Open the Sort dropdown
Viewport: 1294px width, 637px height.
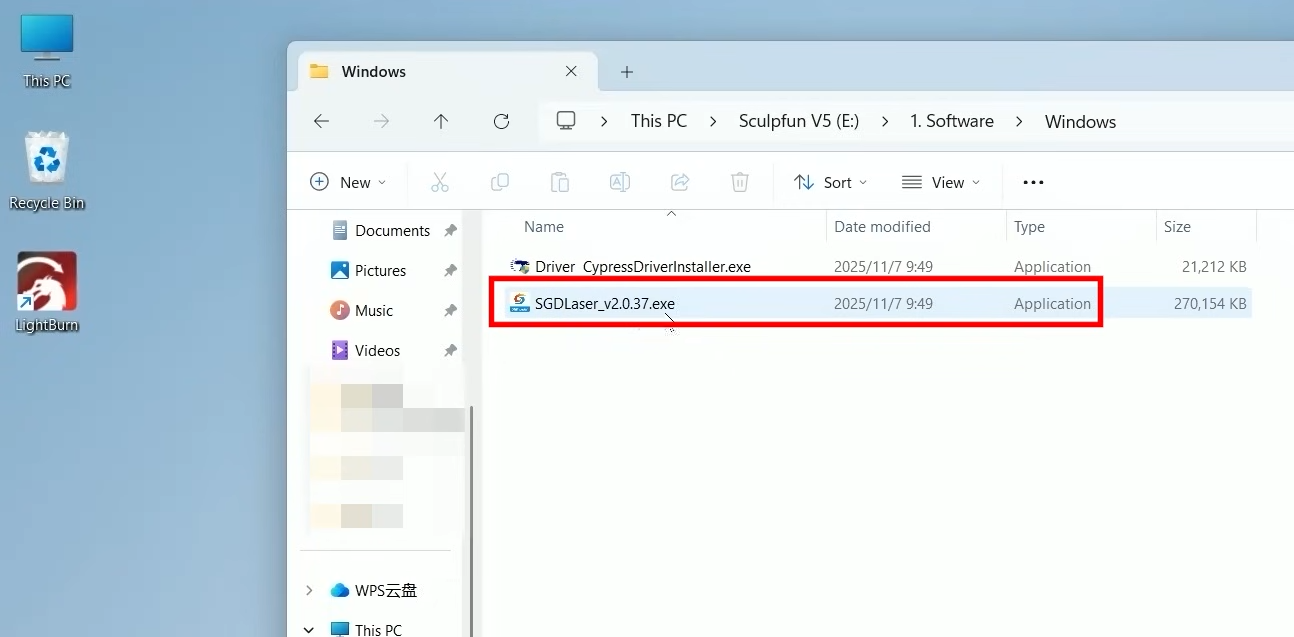[x=831, y=182]
